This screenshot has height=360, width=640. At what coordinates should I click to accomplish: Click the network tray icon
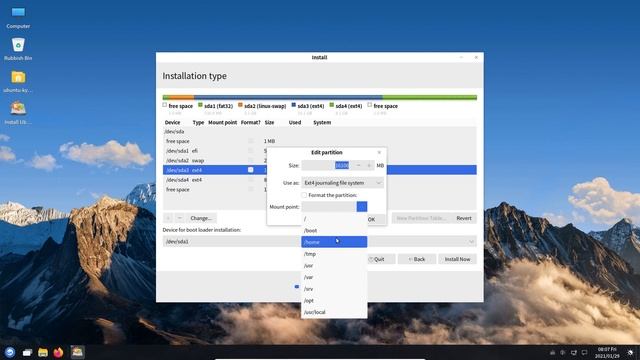pyautogui.click(x=573, y=352)
